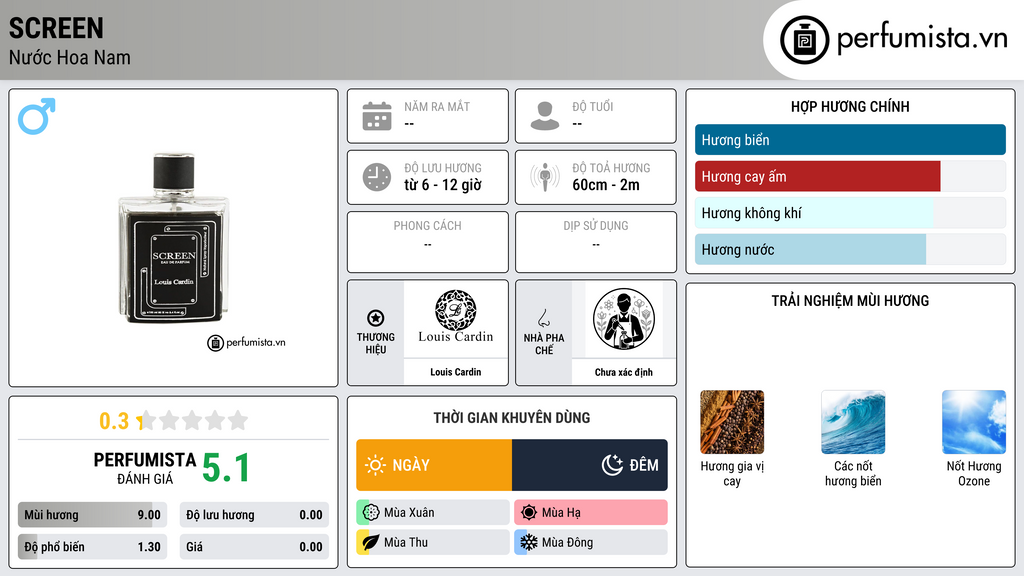The width and height of the screenshot is (1024, 576).
Task: Click the PERFUMISTA ĐÁNH GIÁ label
Action: click(x=145, y=468)
